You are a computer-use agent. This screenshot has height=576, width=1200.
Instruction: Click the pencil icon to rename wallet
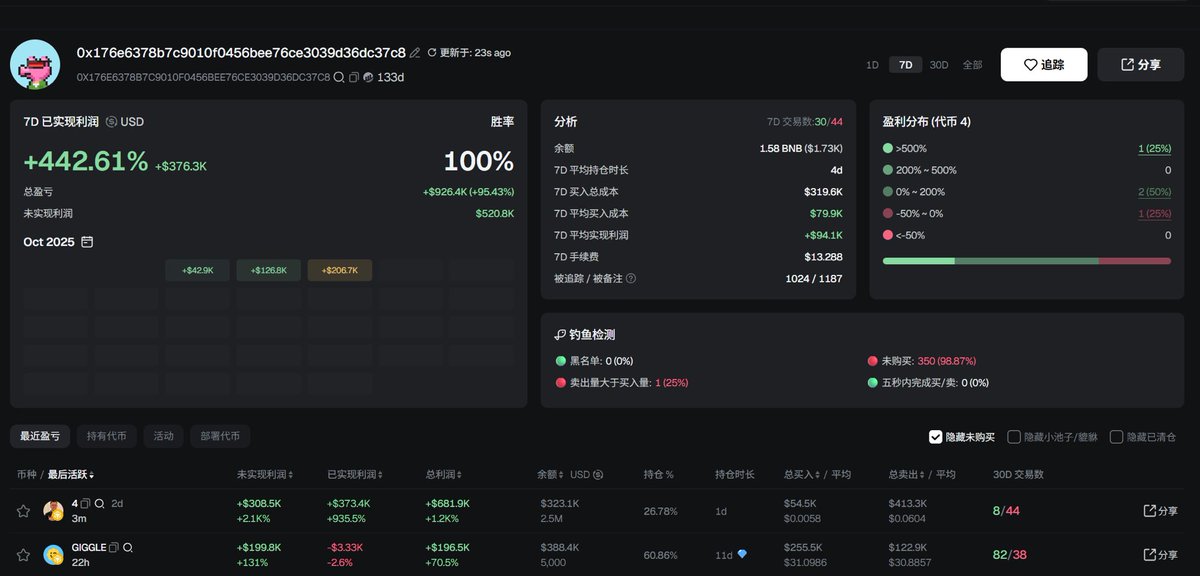[415, 53]
